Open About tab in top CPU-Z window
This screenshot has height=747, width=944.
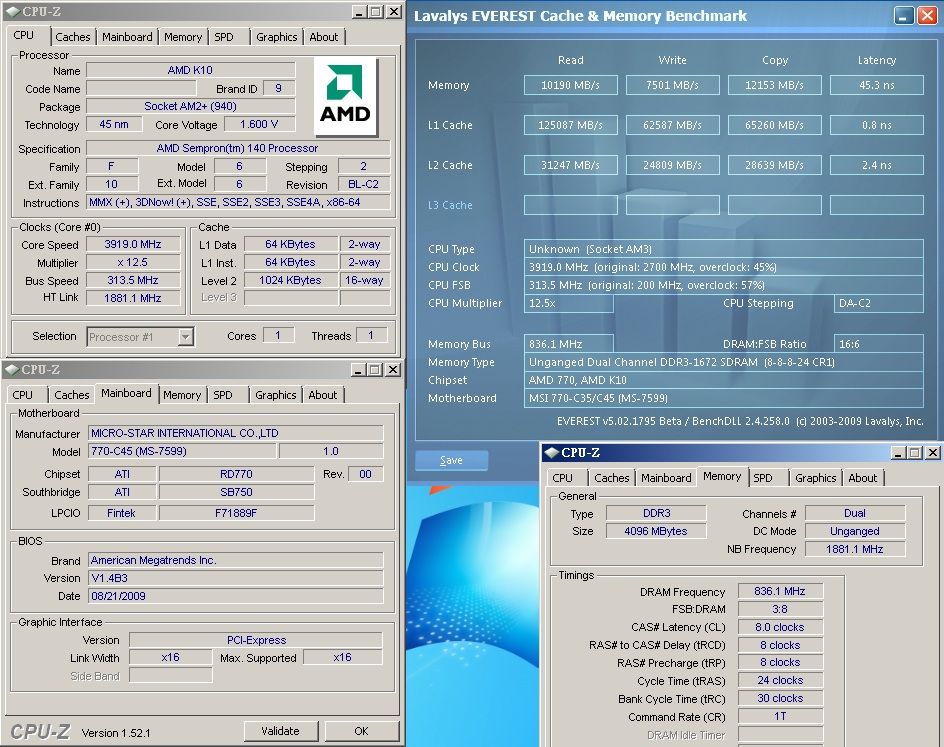click(324, 37)
